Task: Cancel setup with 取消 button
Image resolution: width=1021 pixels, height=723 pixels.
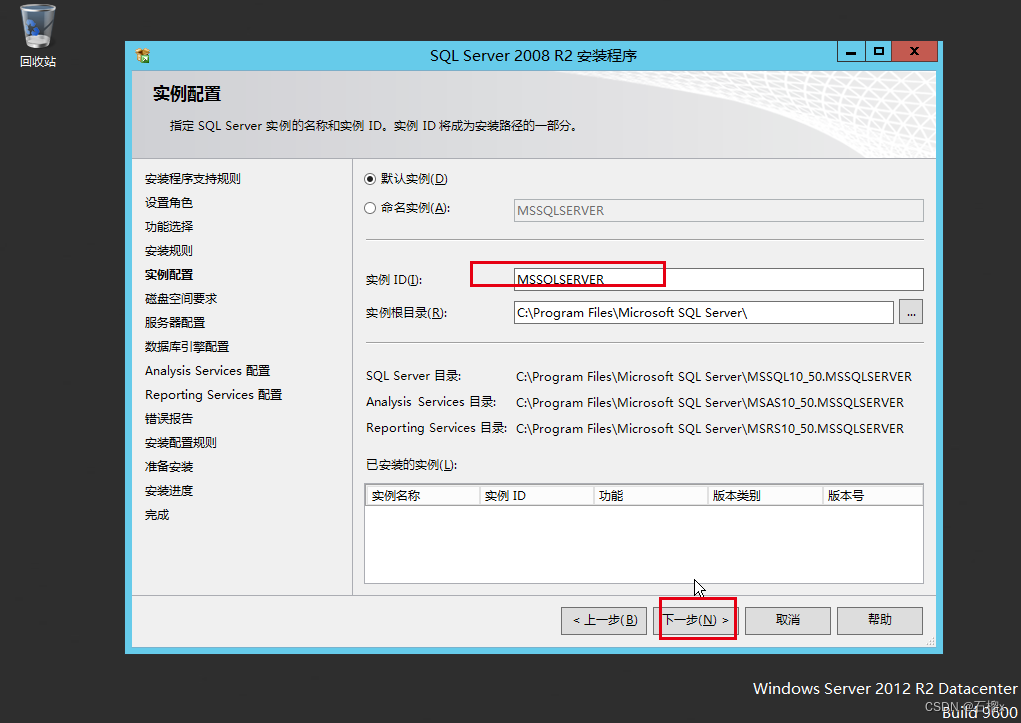Action: click(x=788, y=620)
